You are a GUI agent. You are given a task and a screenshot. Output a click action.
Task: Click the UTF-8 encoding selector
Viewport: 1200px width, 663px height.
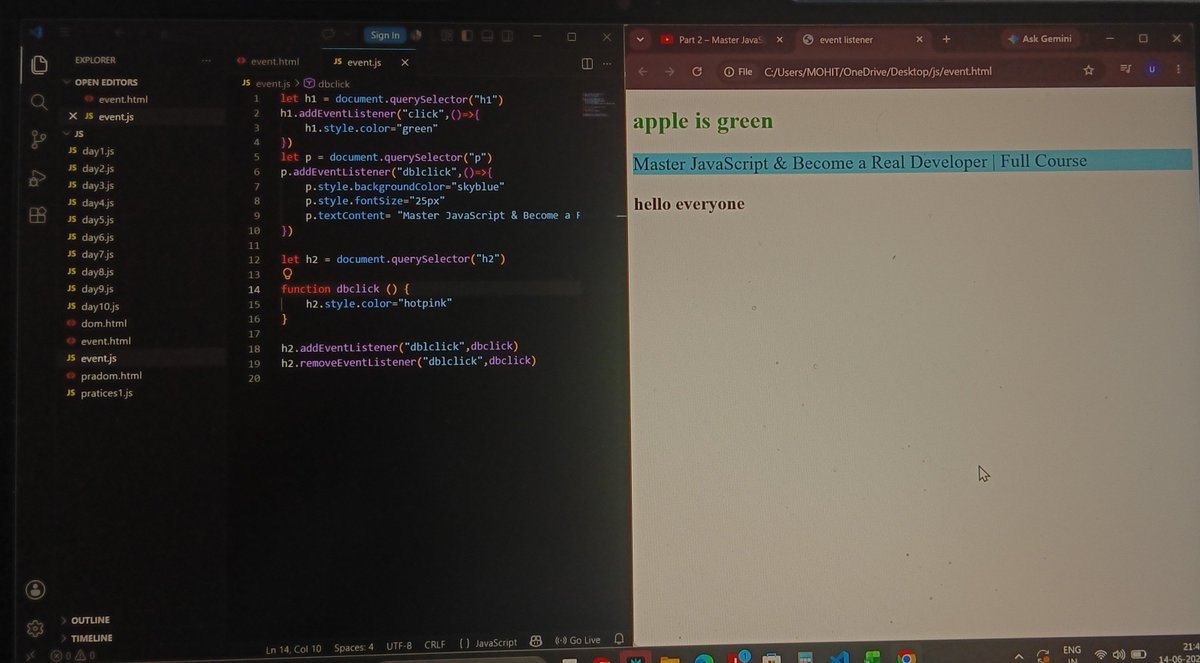coord(399,645)
